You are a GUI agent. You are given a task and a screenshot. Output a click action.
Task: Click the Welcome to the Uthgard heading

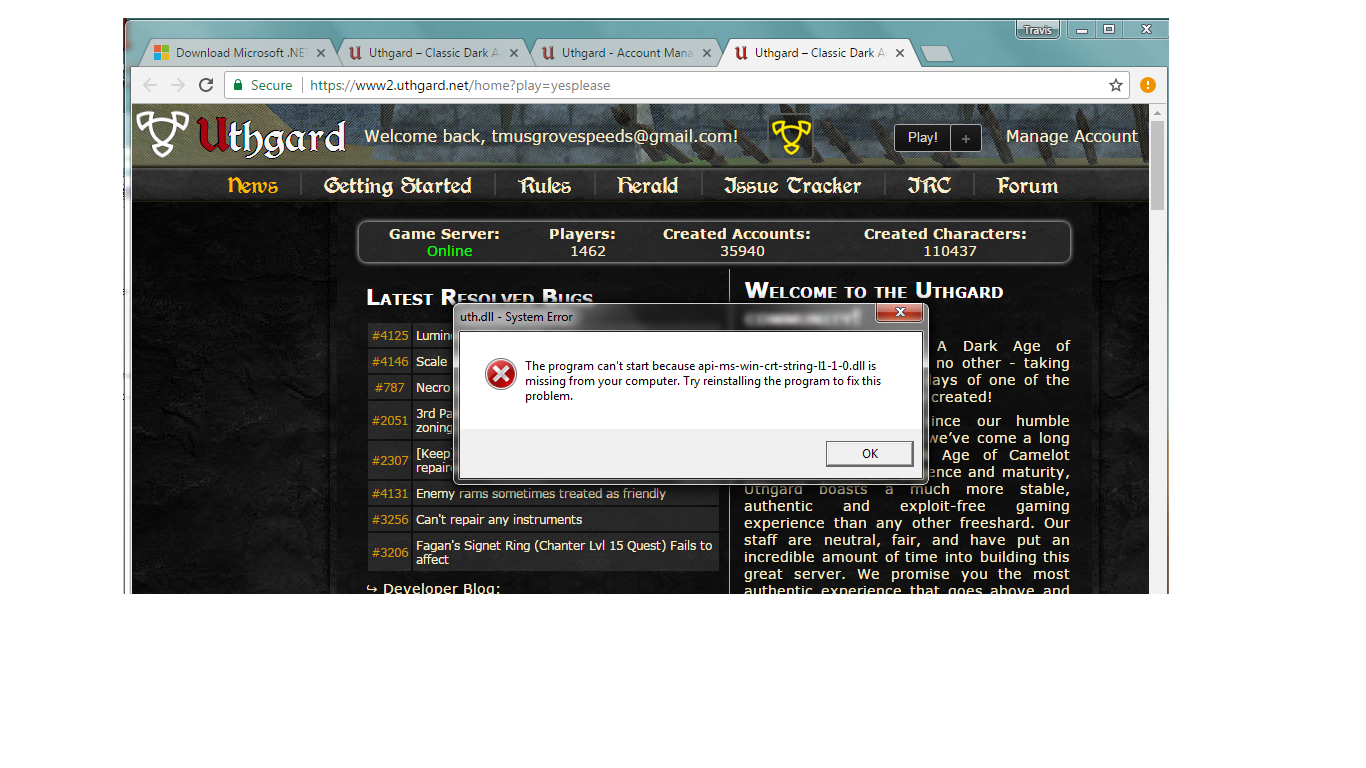[x=874, y=291]
